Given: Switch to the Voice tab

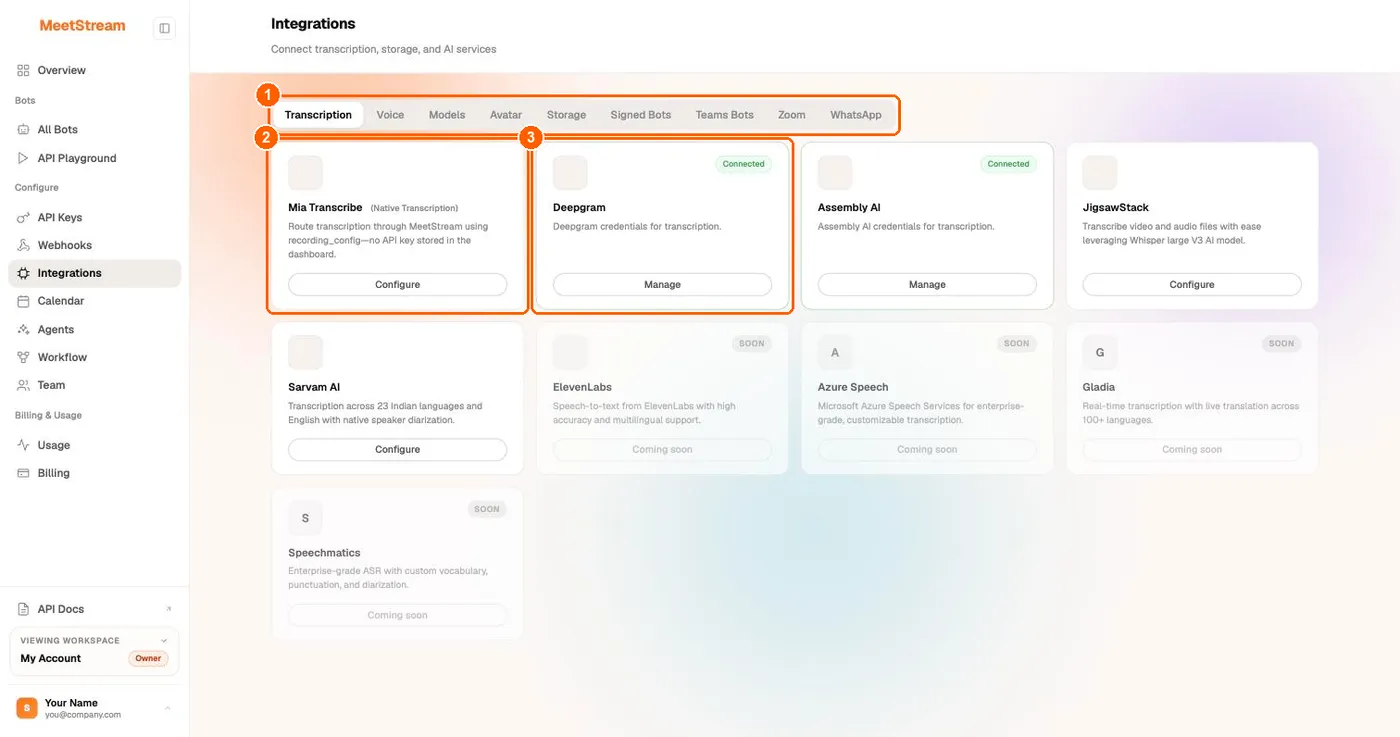Looking at the screenshot, I should point(390,115).
